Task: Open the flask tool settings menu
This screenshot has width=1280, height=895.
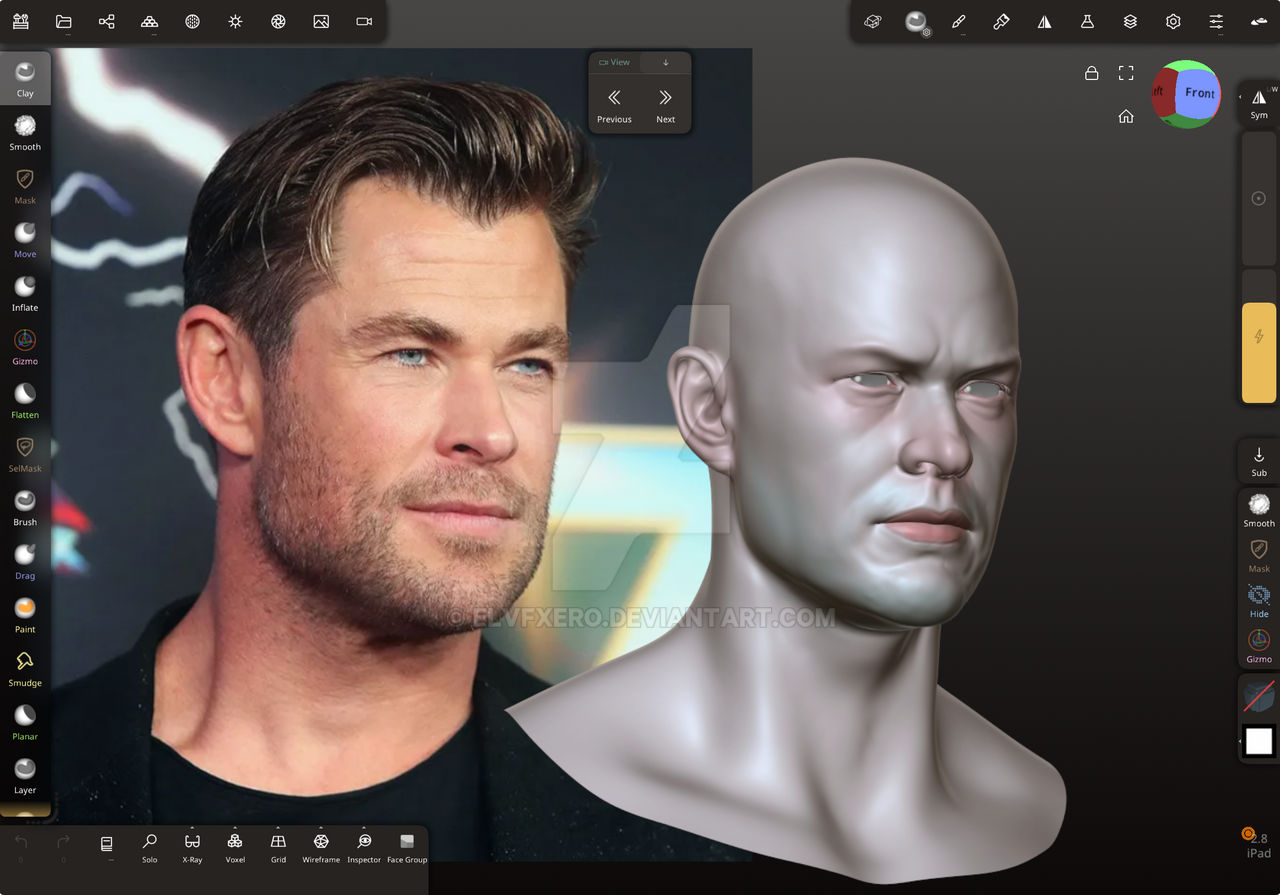Action: tap(1087, 21)
